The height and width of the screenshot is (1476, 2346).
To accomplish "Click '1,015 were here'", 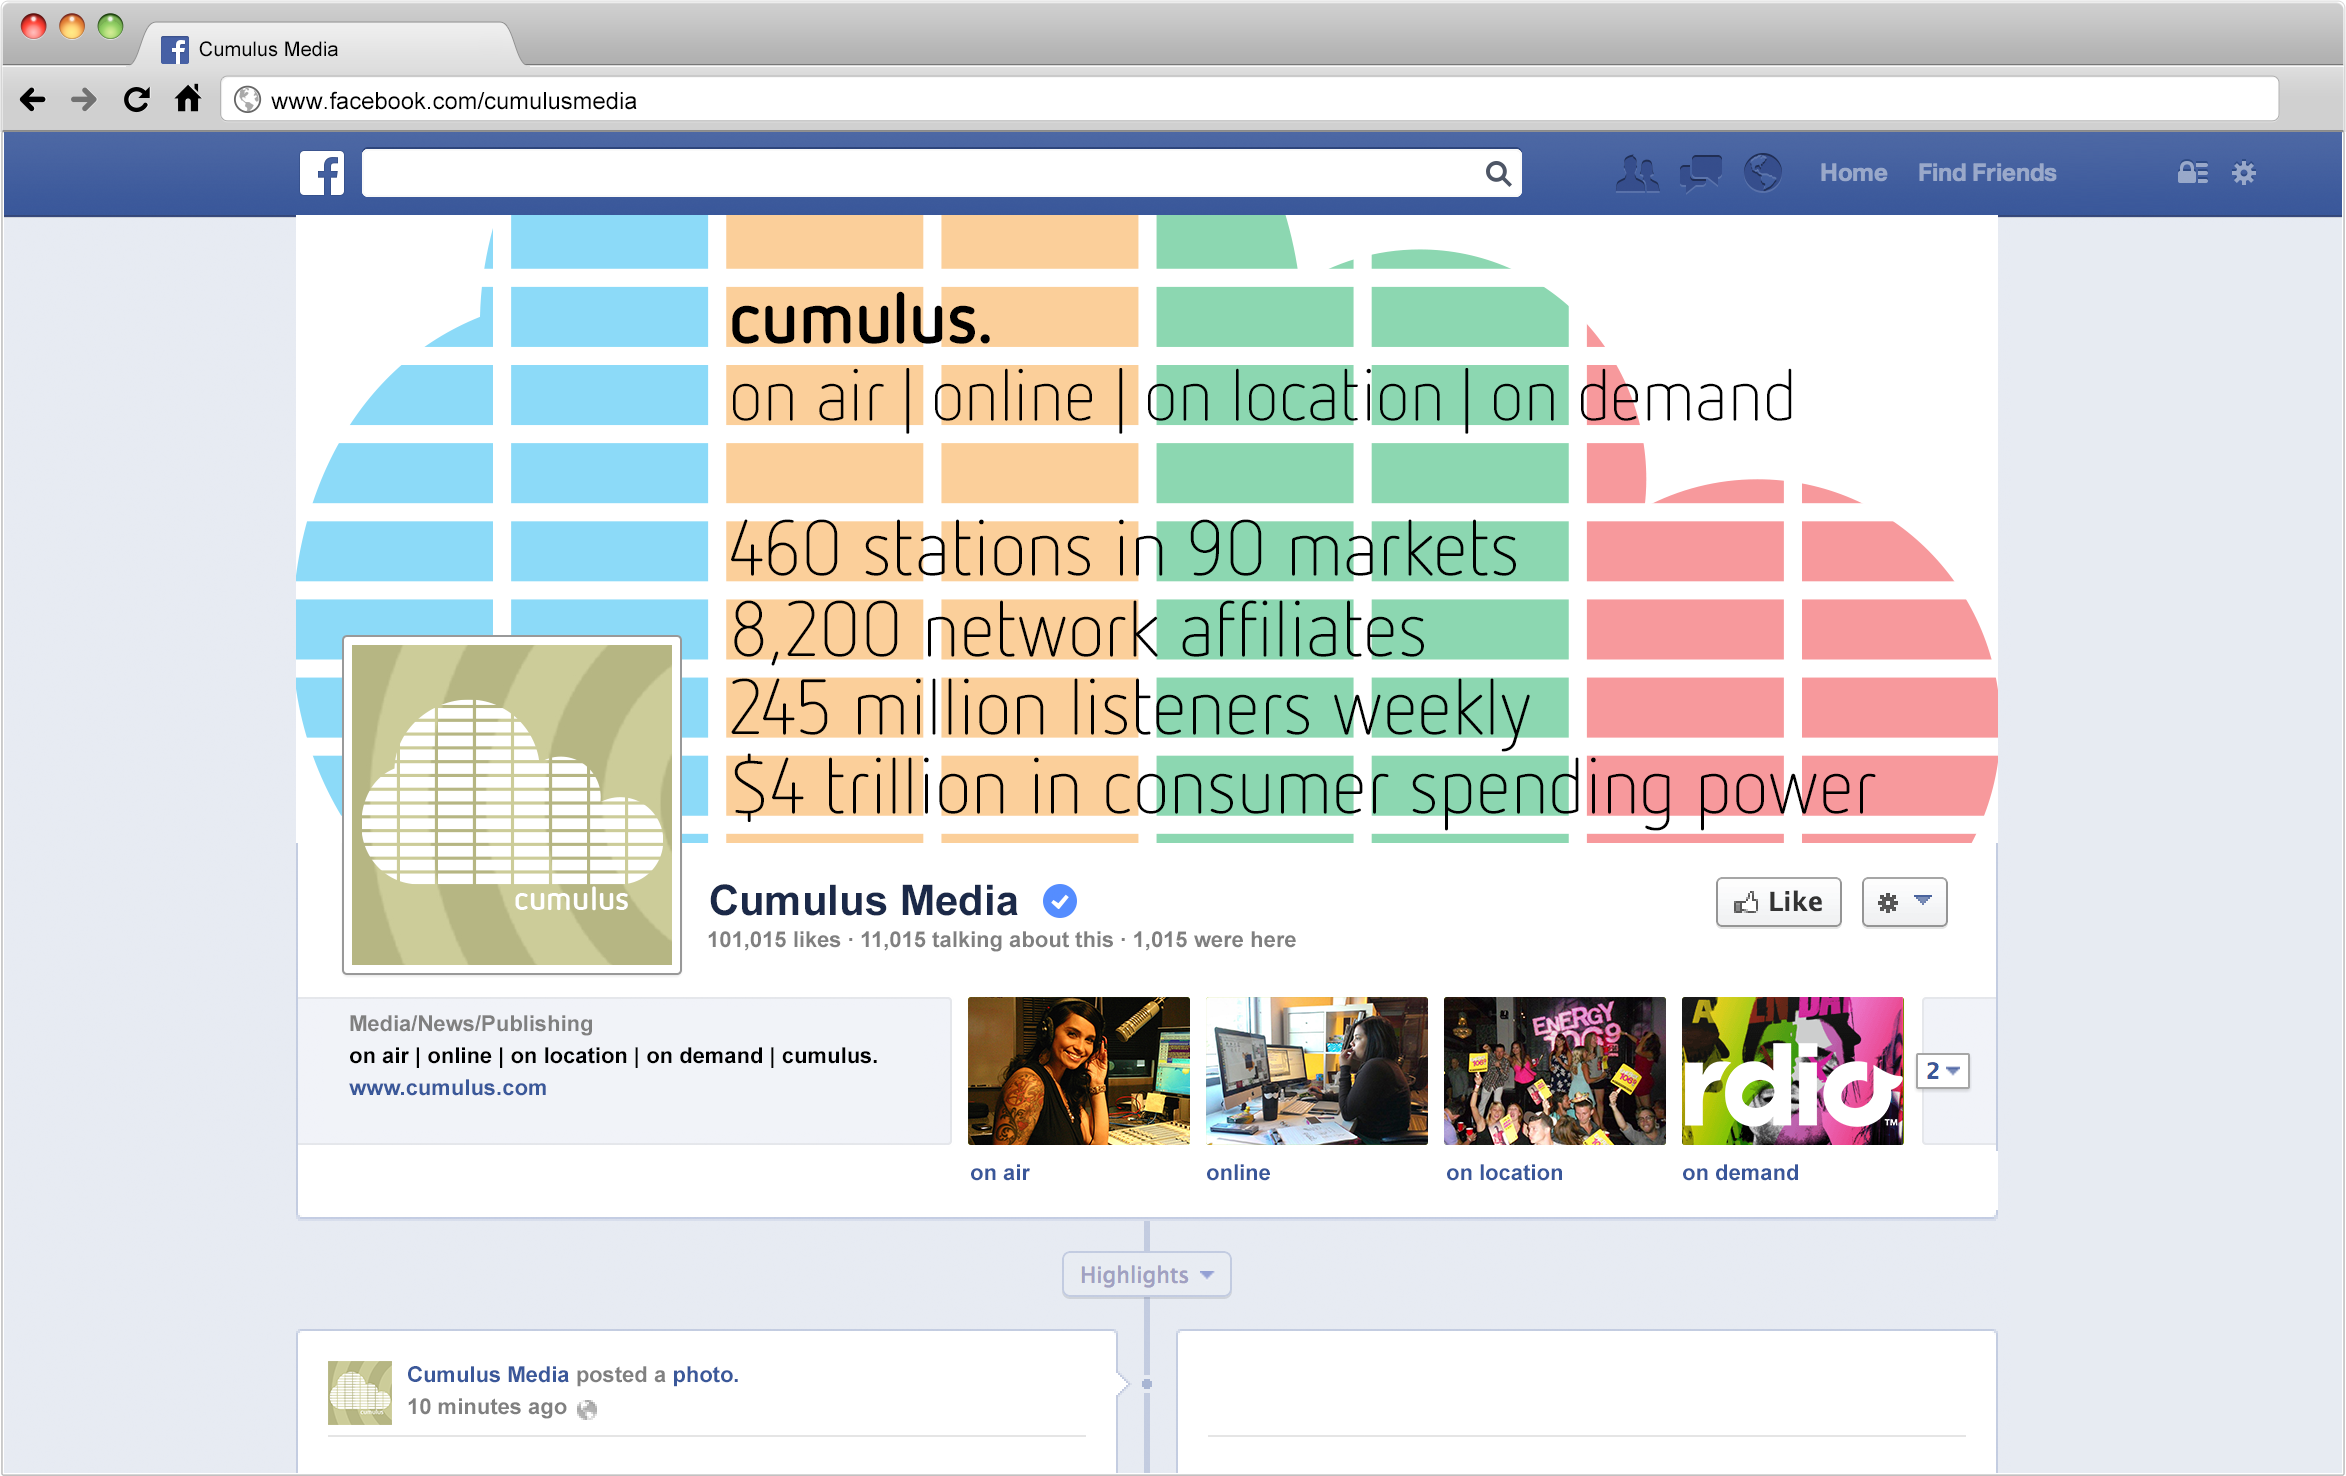I will (1214, 940).
